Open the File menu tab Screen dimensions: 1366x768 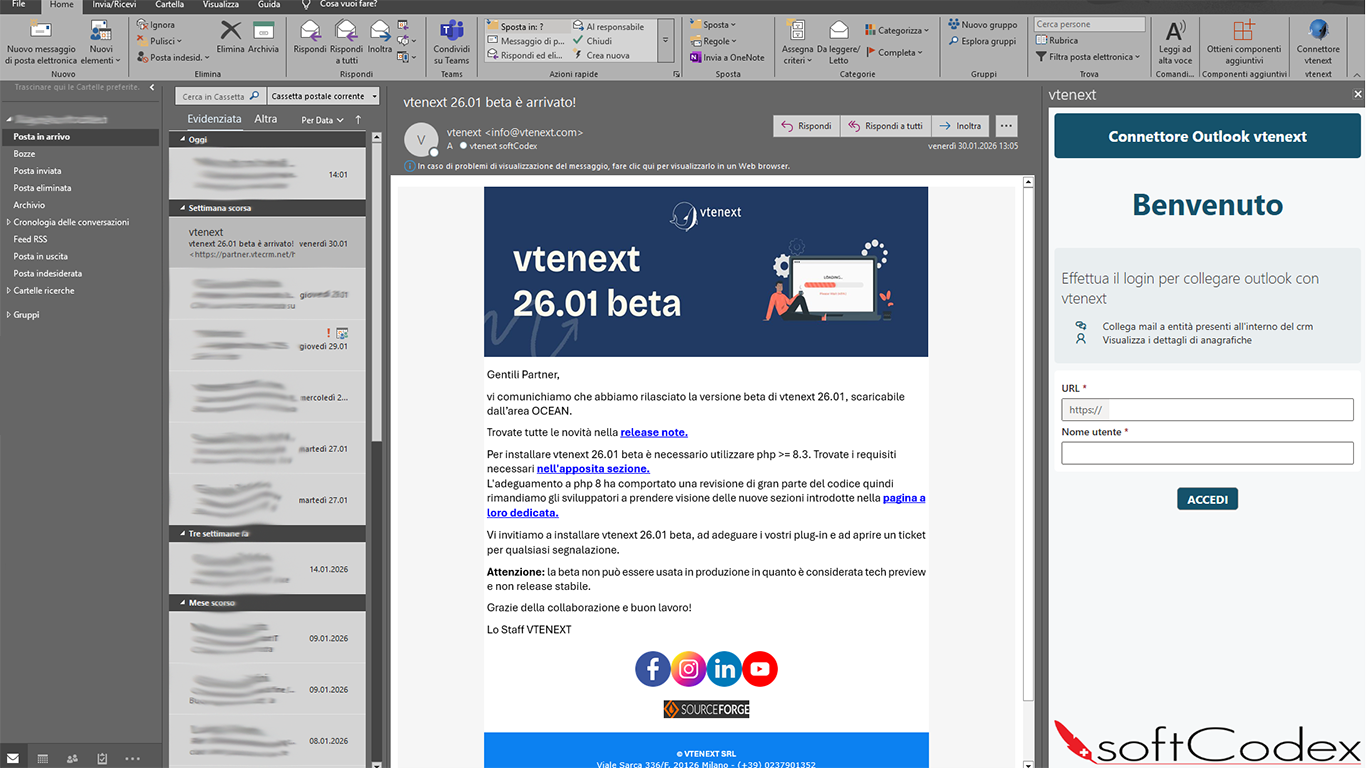pyautogui.click(x=19, y=5)
